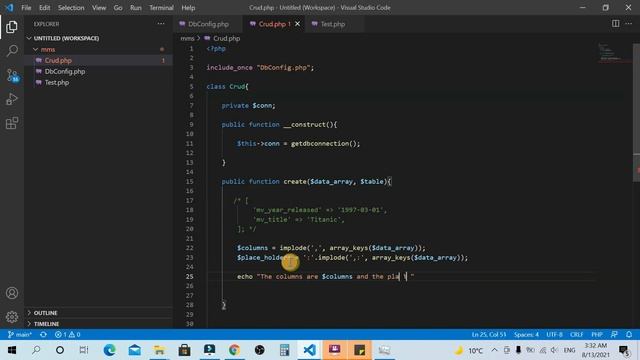Open Explorer views and more actions menu
The image size is (640, 360).
coord(161,24)
